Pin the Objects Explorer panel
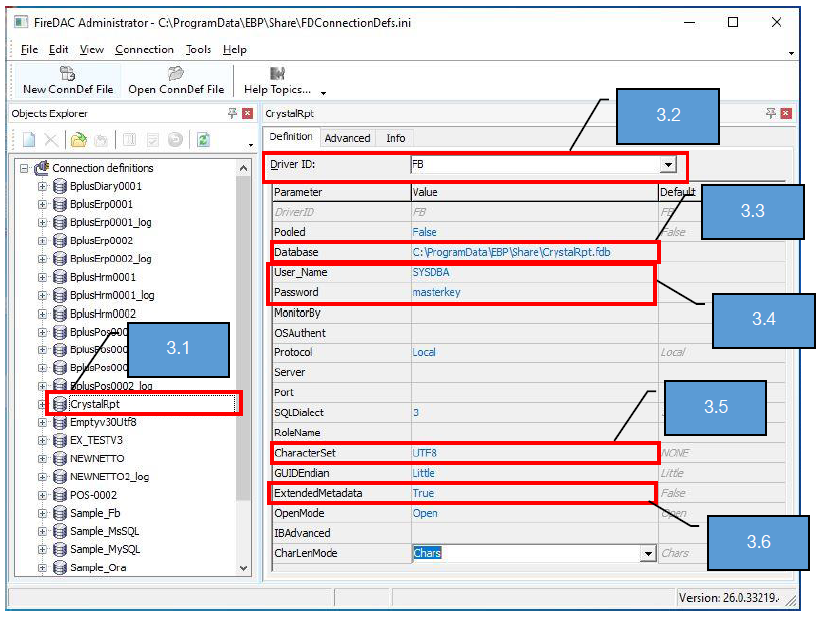Image resolution: width=823 pixels, height=619 pixels. click(232, 114)
